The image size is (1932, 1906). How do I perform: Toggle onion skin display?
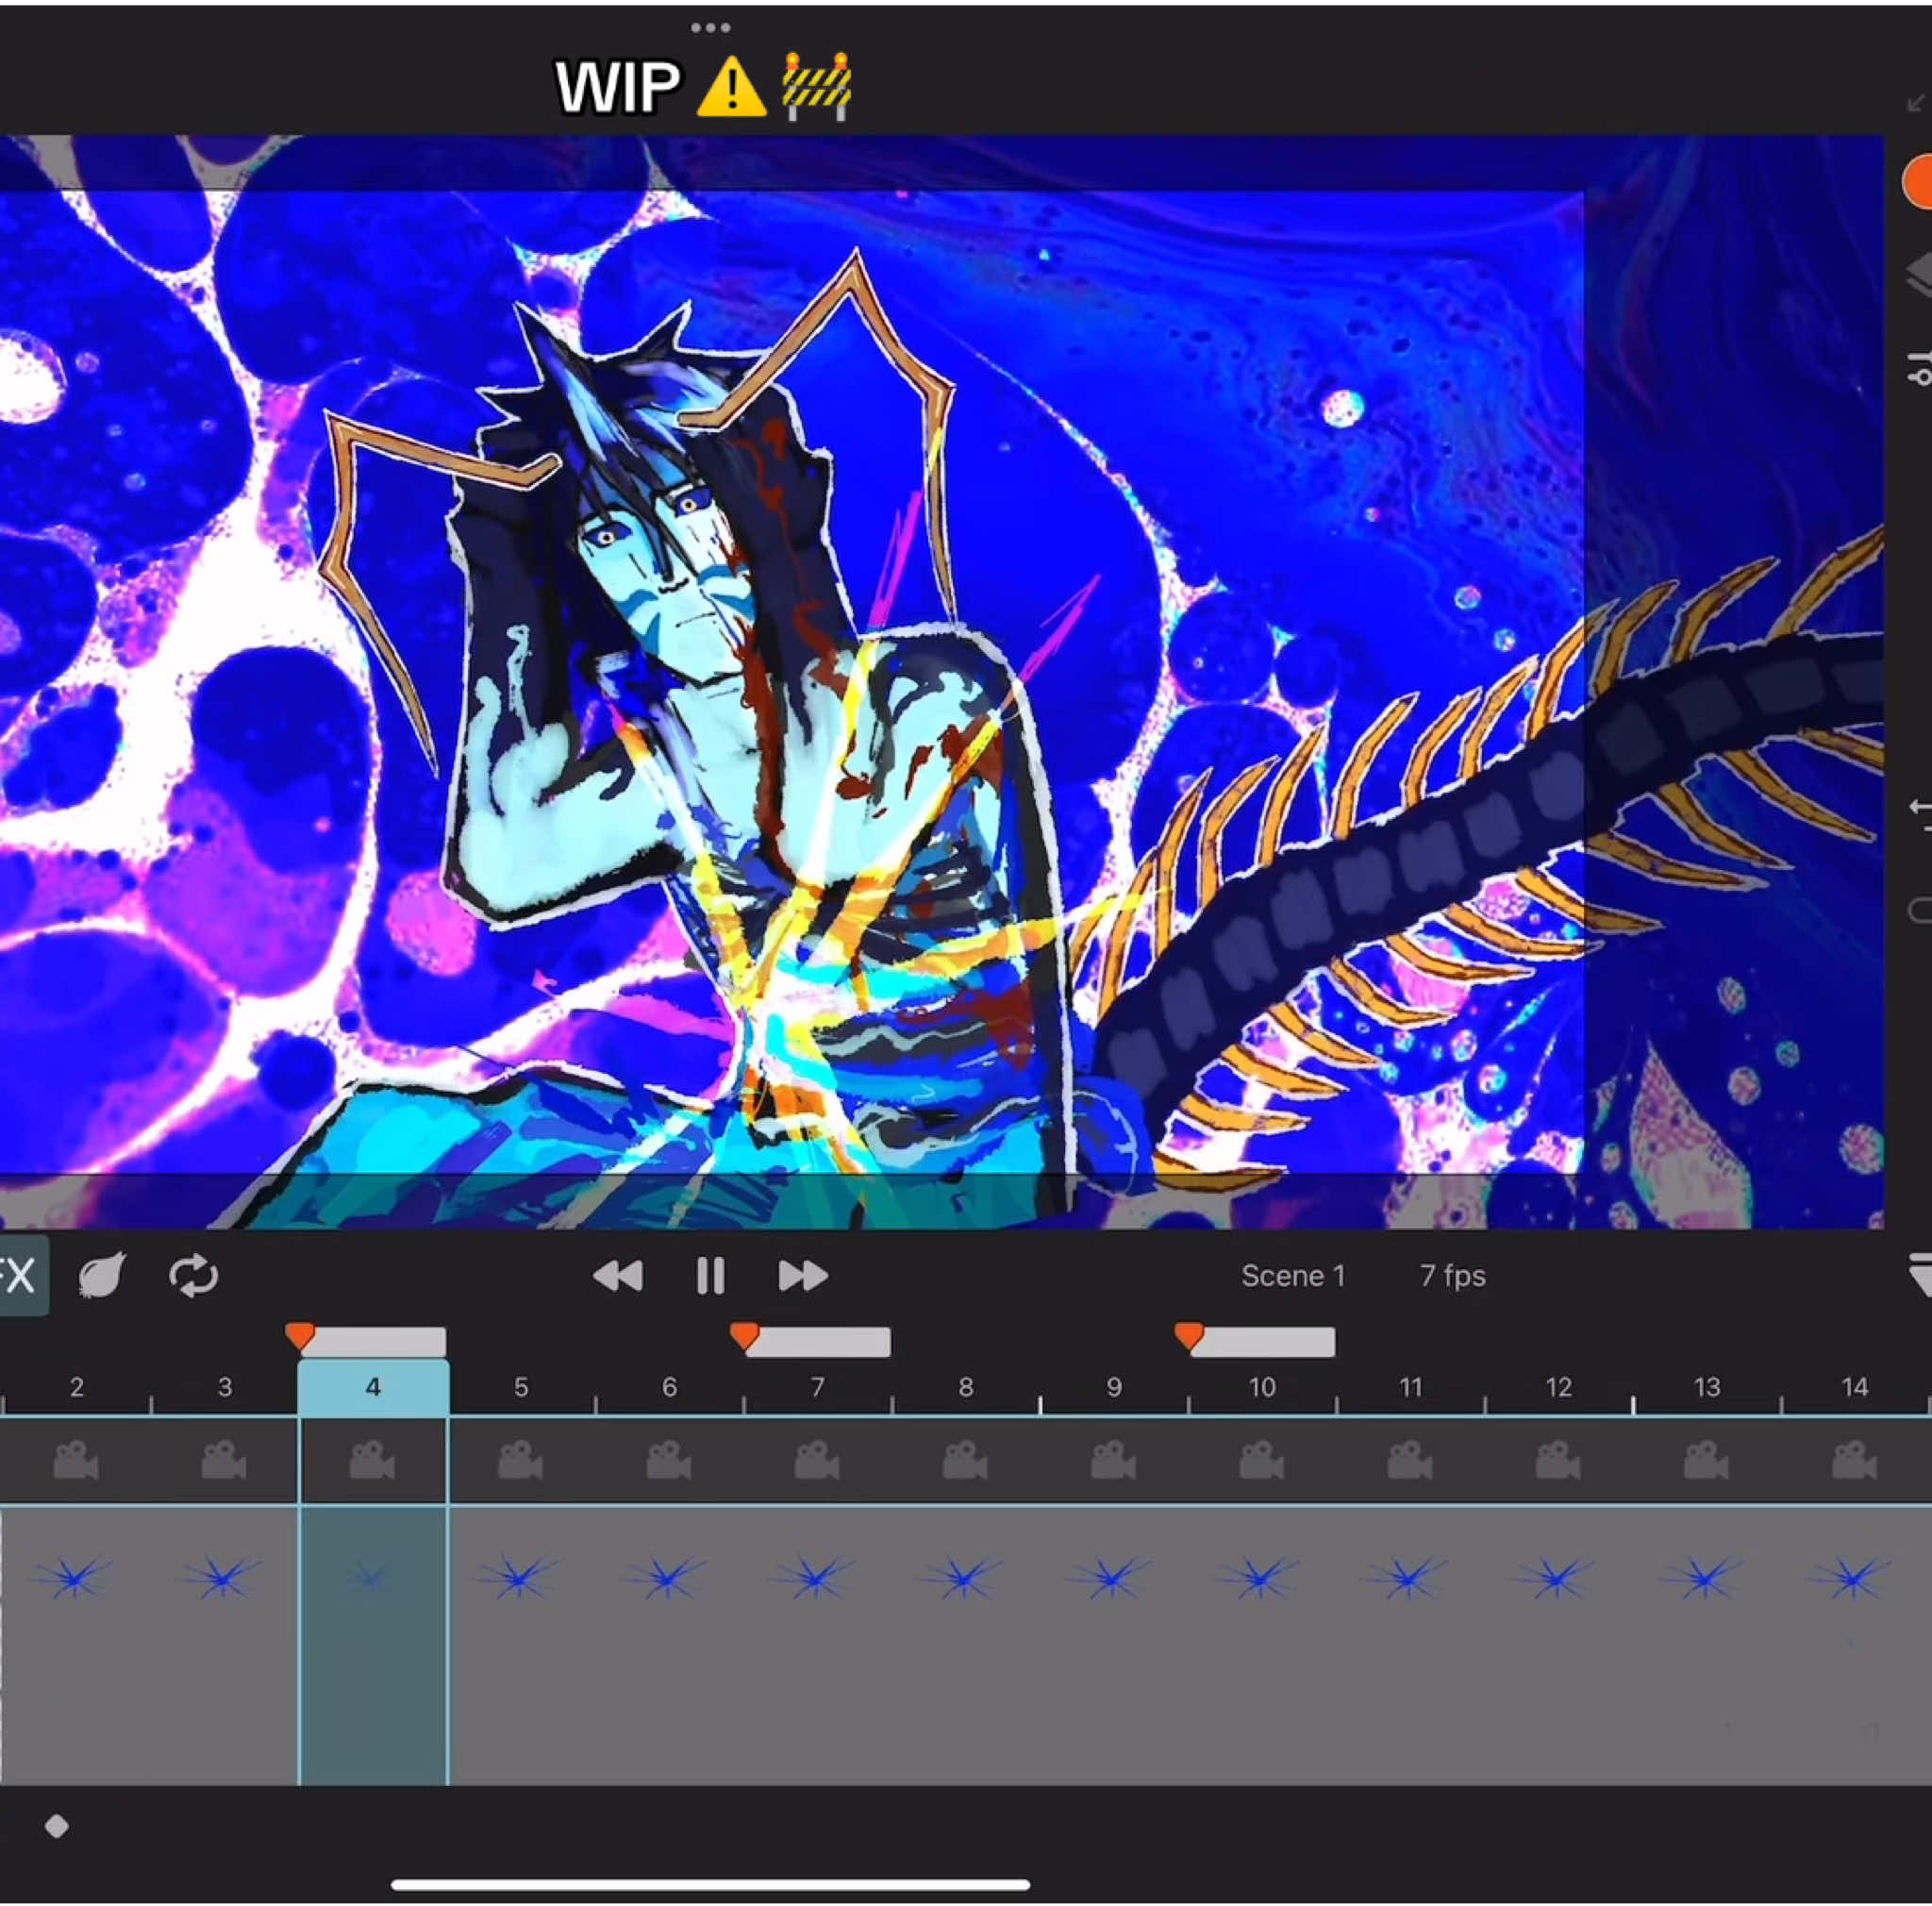tap(102, 1276)
